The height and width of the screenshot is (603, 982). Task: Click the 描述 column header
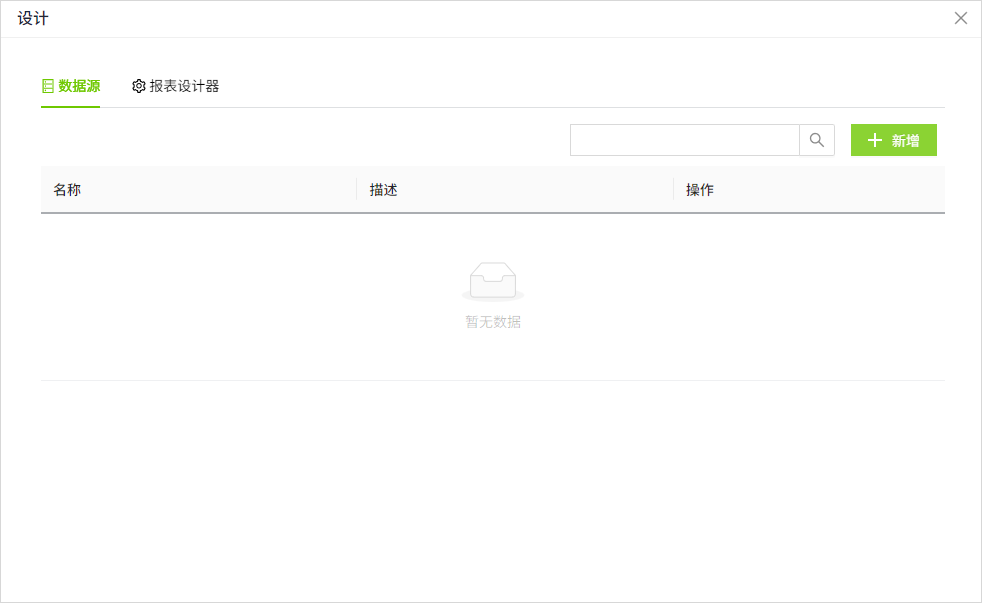(x=383, y=190)
